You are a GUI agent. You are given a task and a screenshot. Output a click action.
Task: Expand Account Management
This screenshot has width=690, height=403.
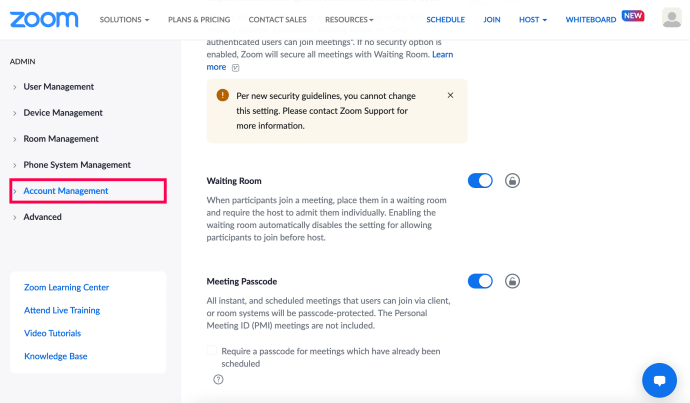point(88,191)
